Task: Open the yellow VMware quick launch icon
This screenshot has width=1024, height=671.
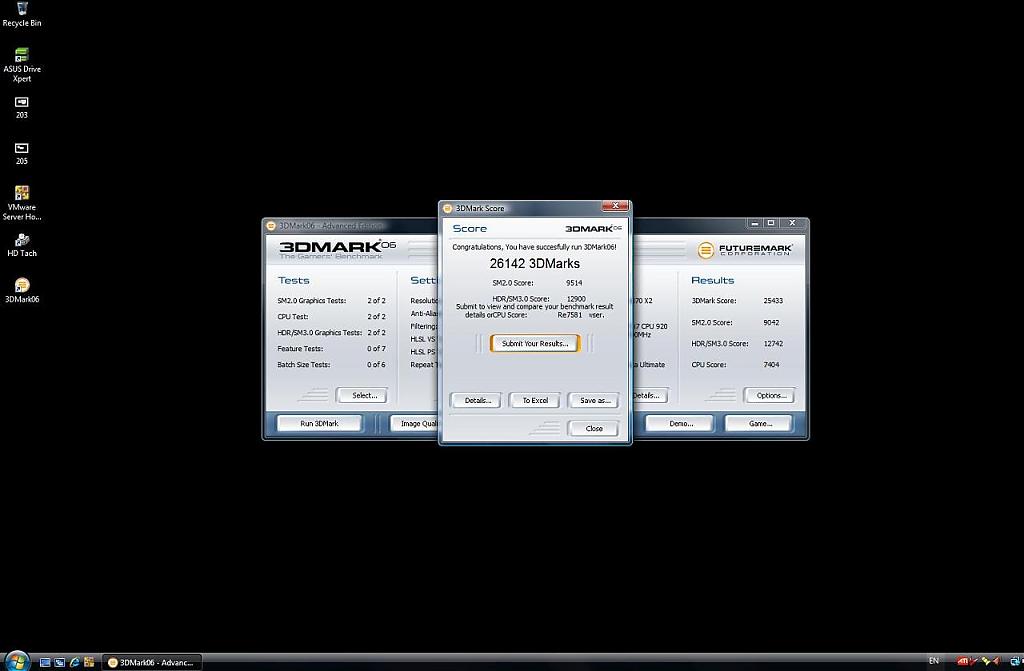Action: [89, 663]
